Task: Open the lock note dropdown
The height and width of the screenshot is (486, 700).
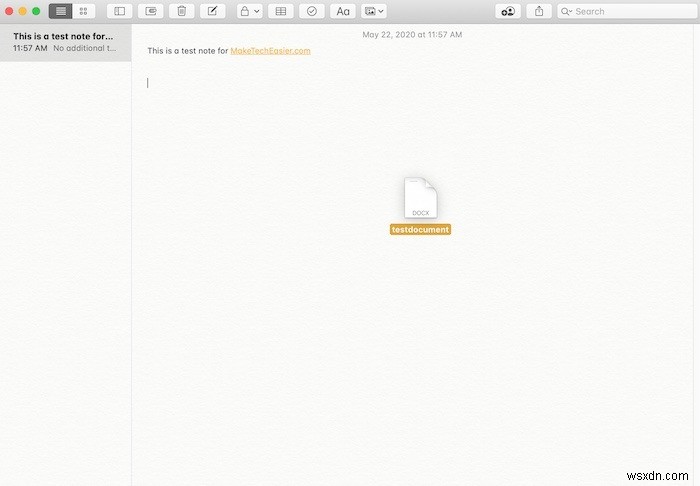Action: [250, 11]
